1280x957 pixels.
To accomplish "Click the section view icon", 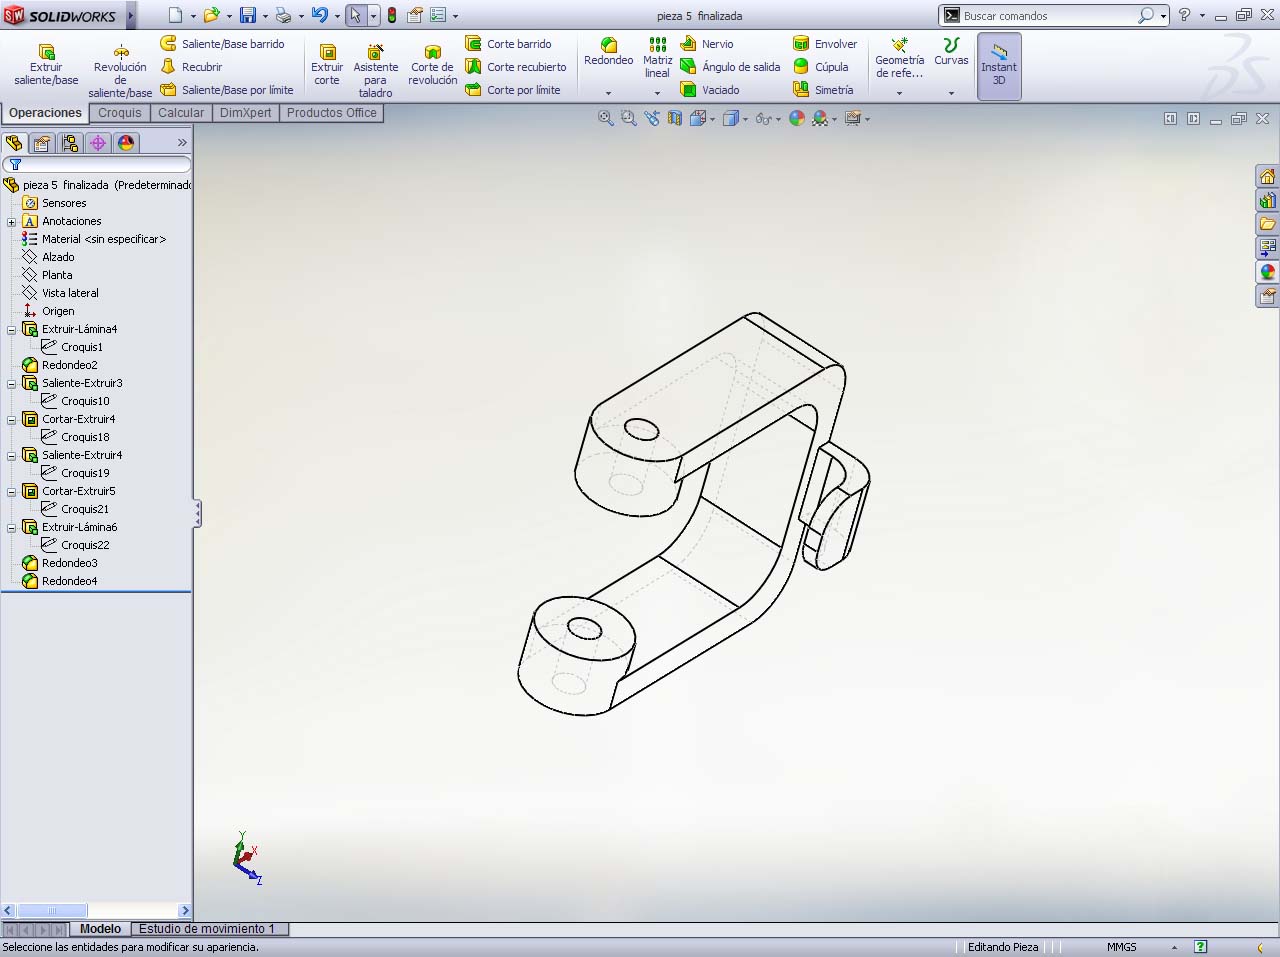I will point(675,118).
